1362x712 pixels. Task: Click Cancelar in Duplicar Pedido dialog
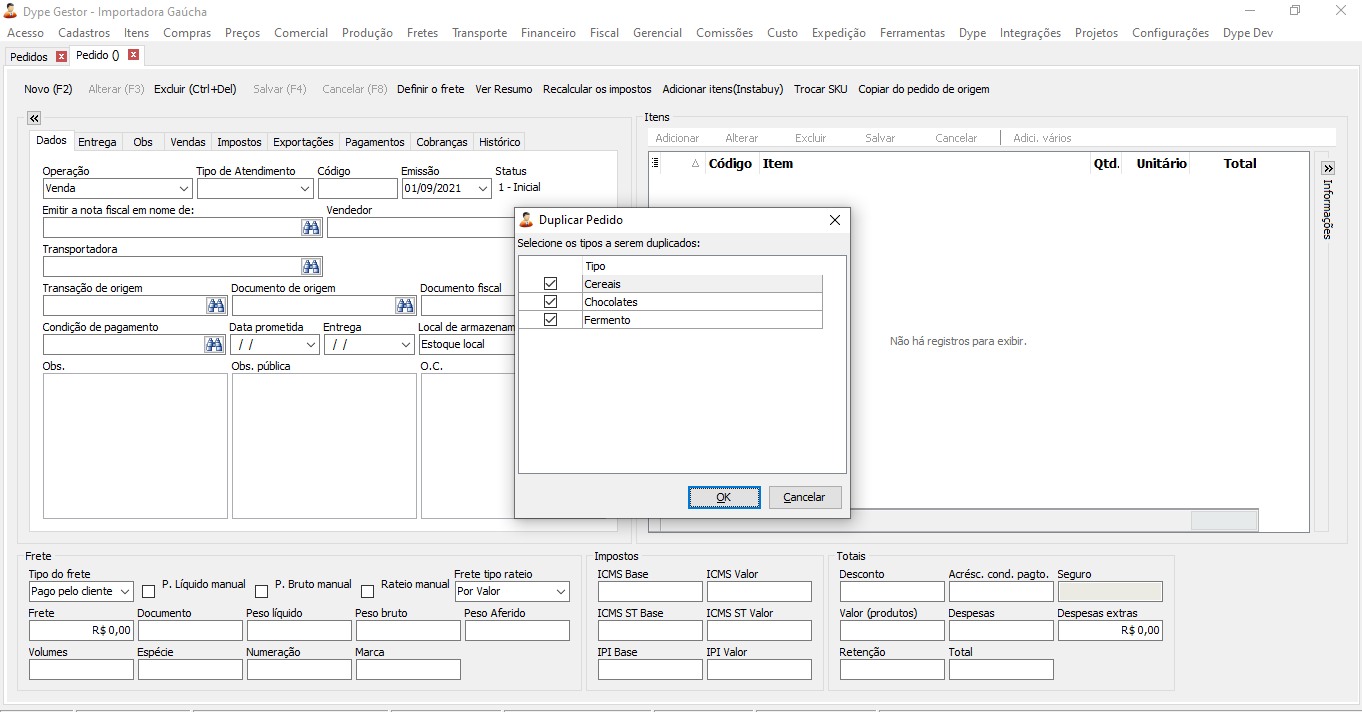pos(804,497)
